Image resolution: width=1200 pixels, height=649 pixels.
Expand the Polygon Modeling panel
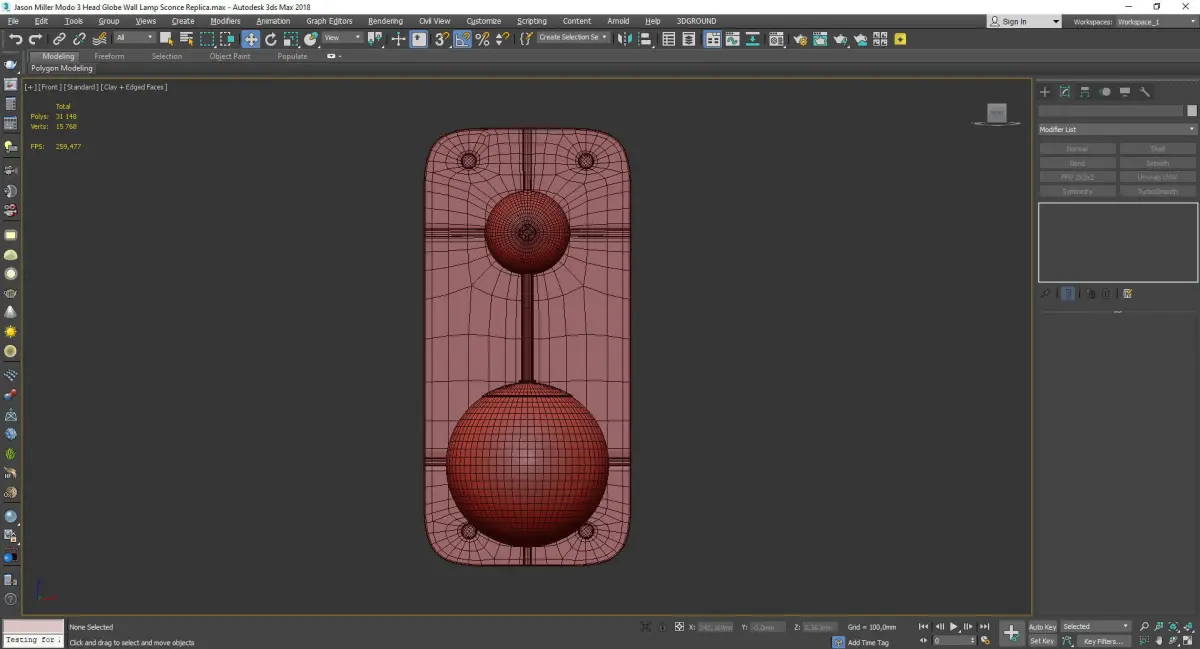62,68
